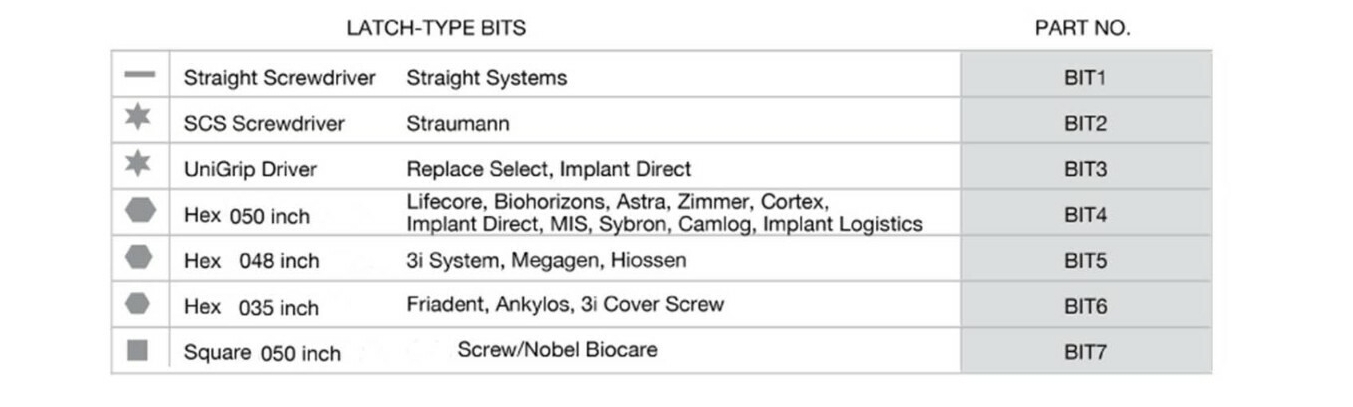Click the Hex 048 inch hexagon icon
Viewport: 1353px width, 407px height.
pyautogui.click(x=139, y=257)
